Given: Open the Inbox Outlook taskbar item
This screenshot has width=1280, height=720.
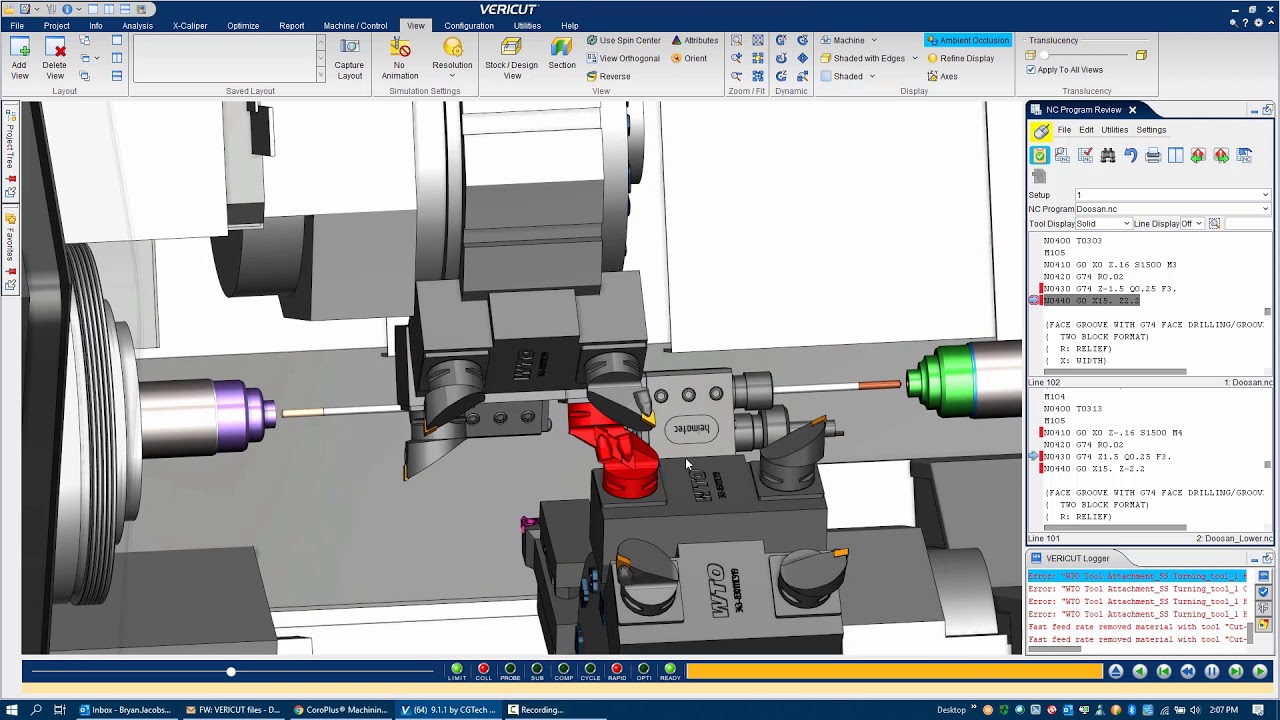Looking at the screenshot, I should [125, 710].
